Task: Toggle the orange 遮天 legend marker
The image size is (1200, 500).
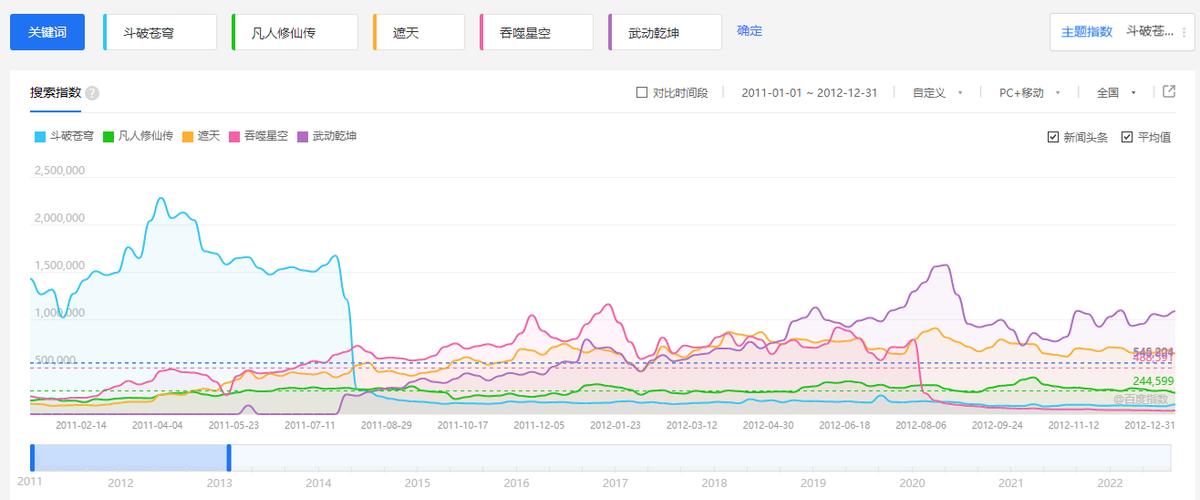Action: tap(187, 136)
